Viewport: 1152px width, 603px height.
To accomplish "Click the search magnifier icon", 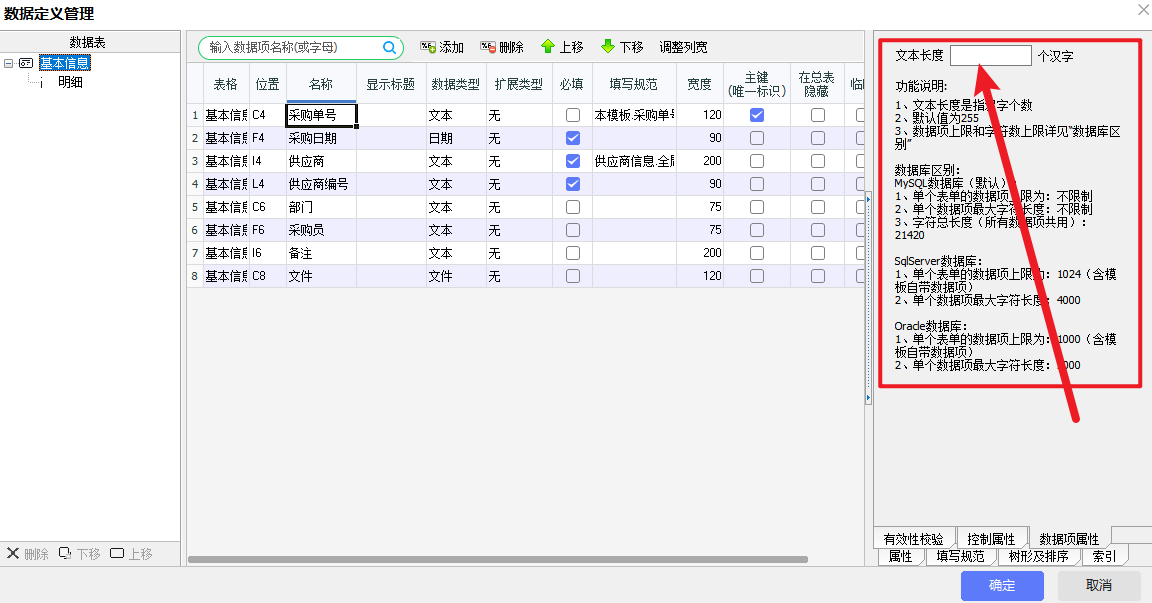I will pyautogui.click(x=389, y=48).
